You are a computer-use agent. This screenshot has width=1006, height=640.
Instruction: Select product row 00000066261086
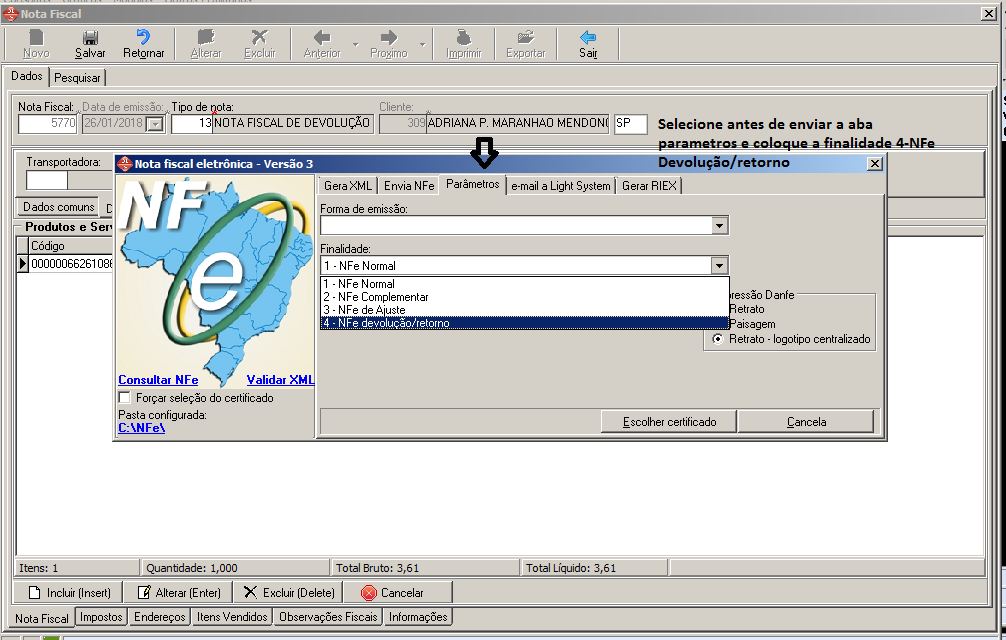click(71, 264)
